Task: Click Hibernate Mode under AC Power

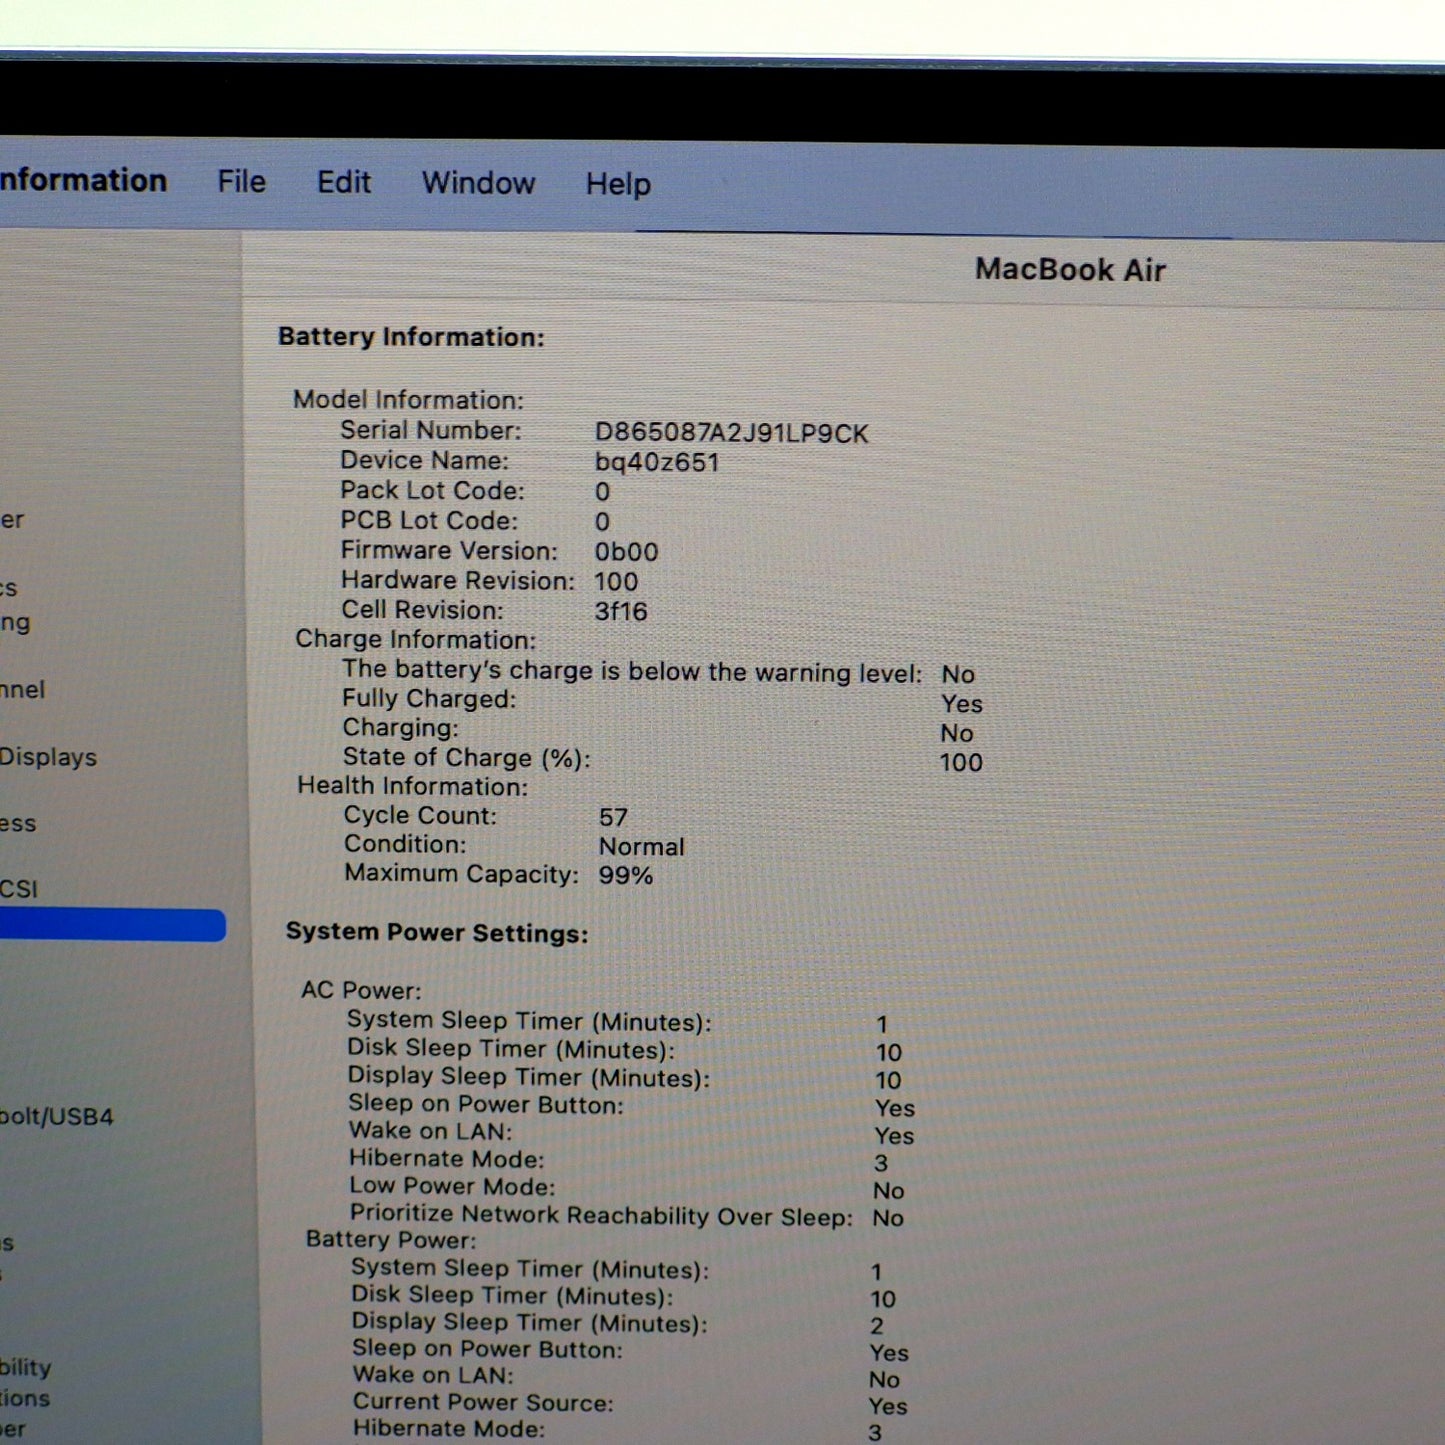Action: (447, 1159)
